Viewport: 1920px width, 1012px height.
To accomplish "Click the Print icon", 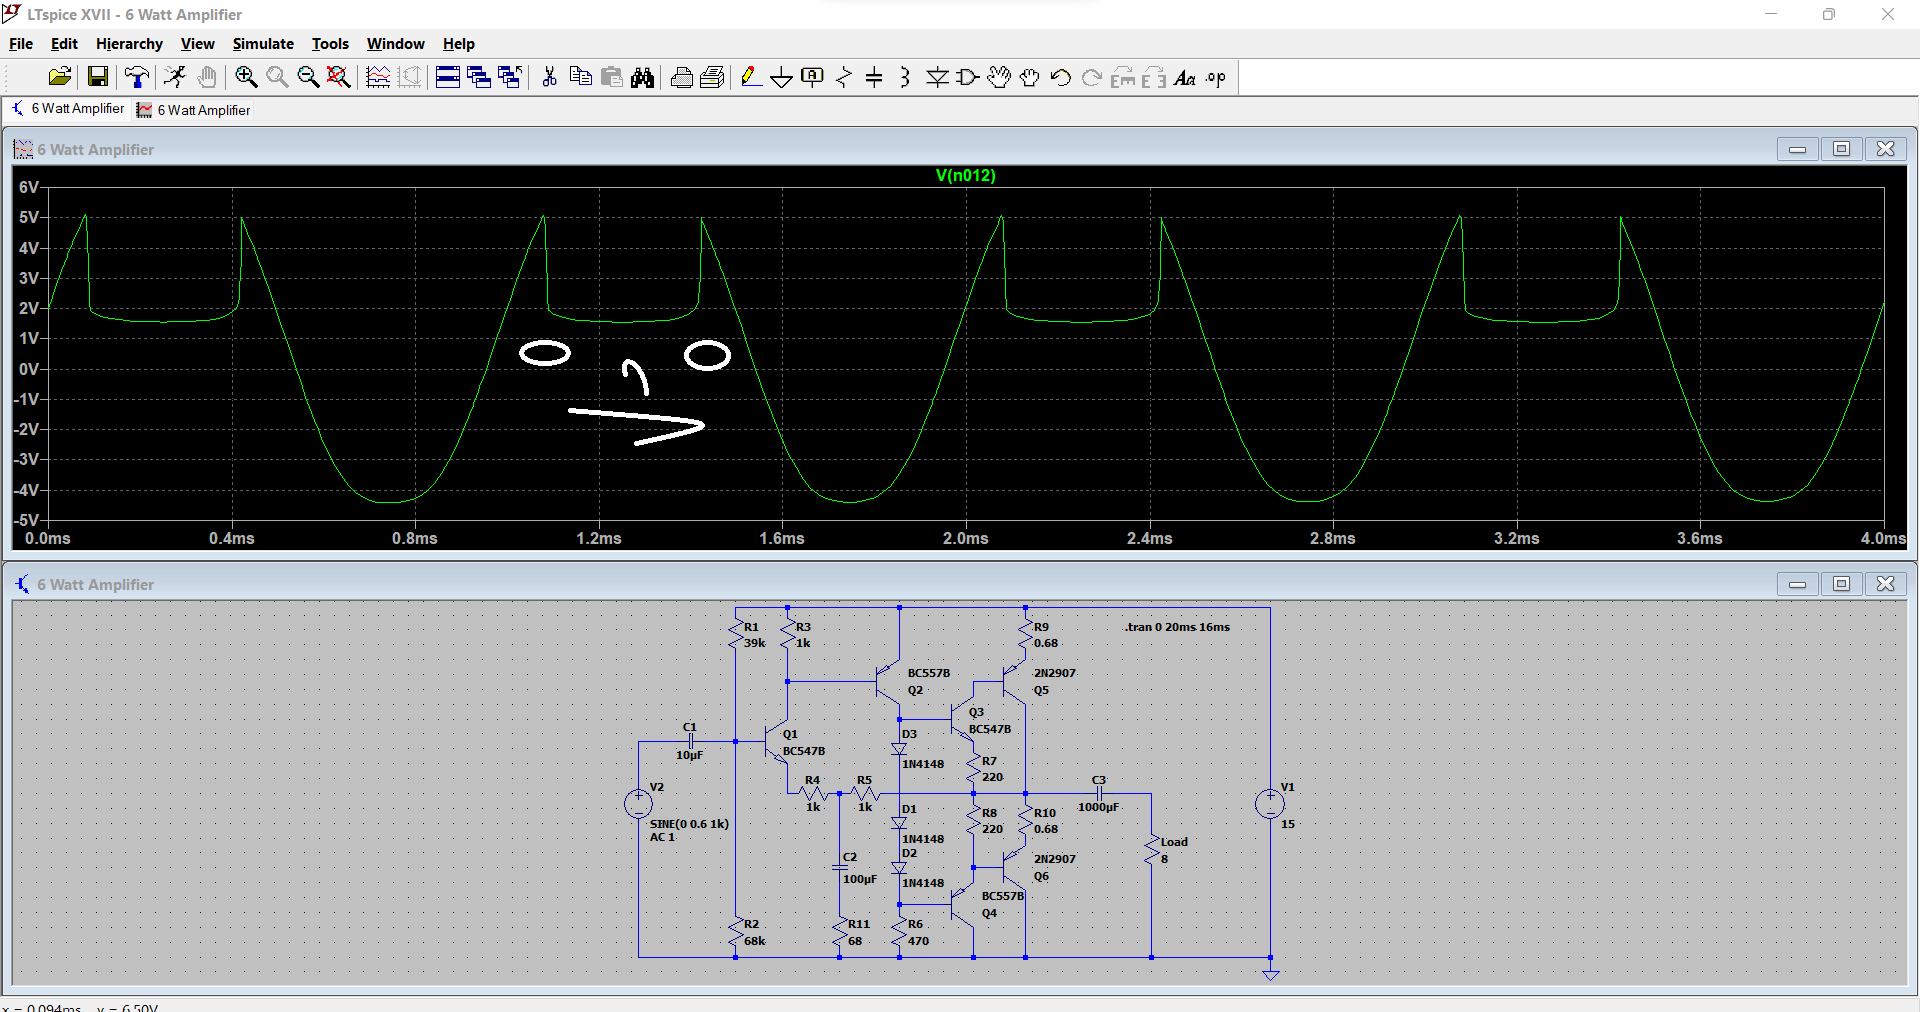I will pyautogui.click(x=682, y=77).
